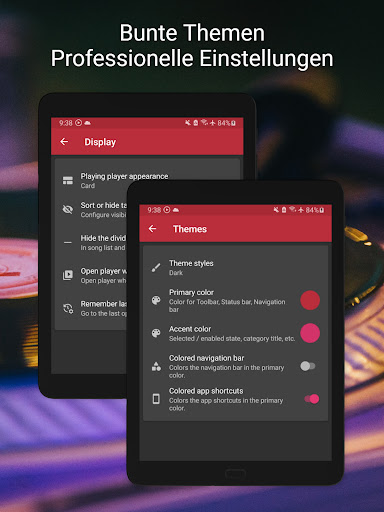384x512 pixels.
Task: Disable the Colored app shortcuts switch
Action: click(x=312, y=399)
